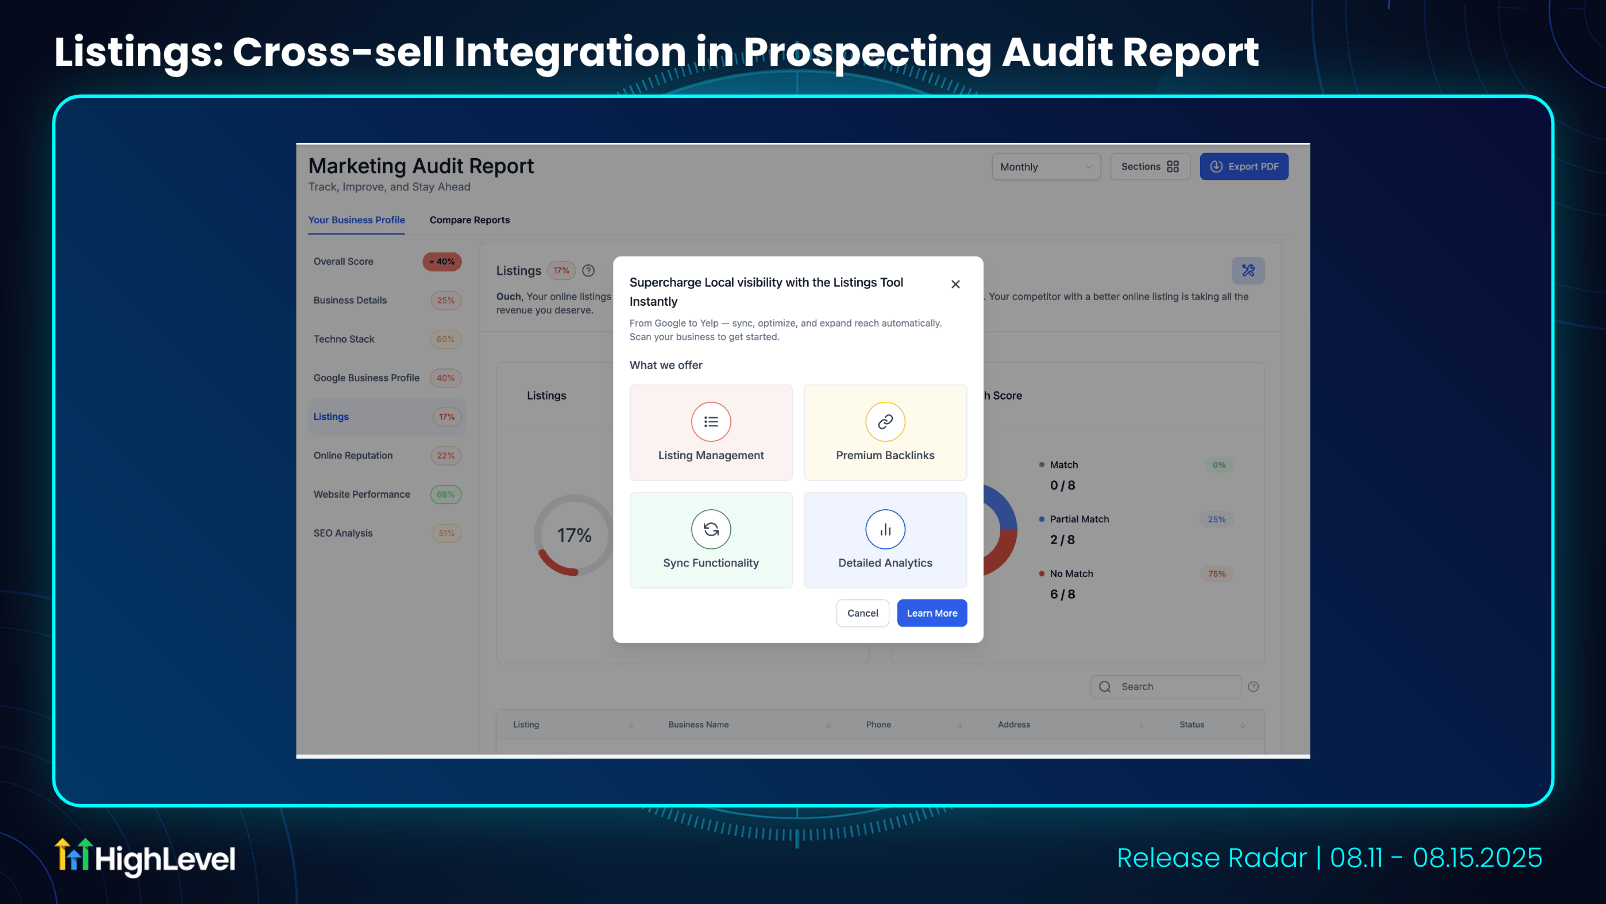This screenshot has width=1606, height=904.
Task: Open Online Reputation in sidebar
Action: (x=387, y=456)
